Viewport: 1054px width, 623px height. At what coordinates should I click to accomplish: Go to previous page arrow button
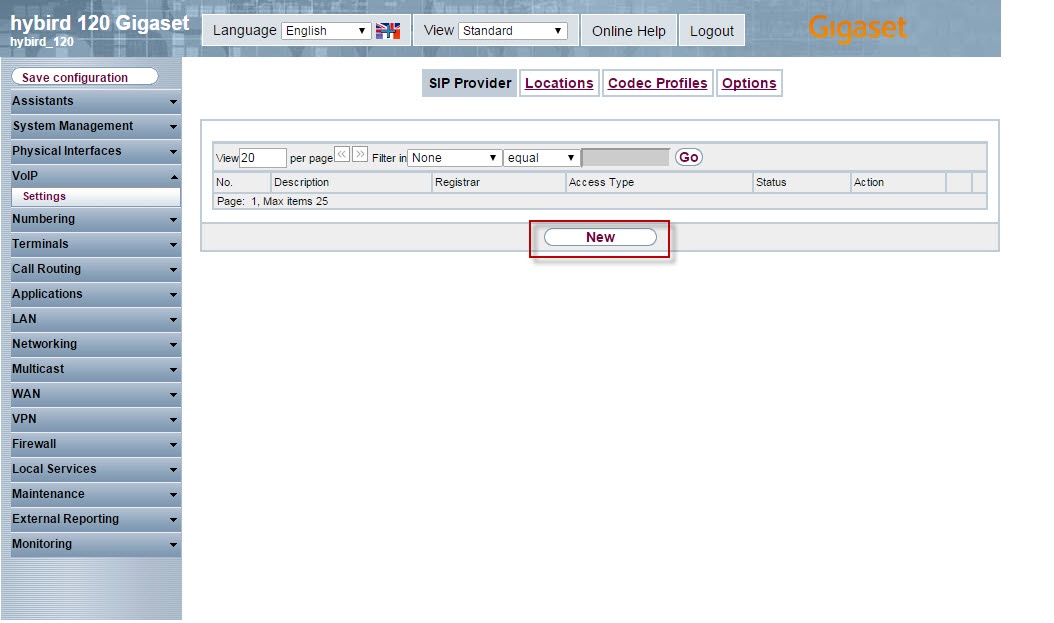click(x=342, y=155)
